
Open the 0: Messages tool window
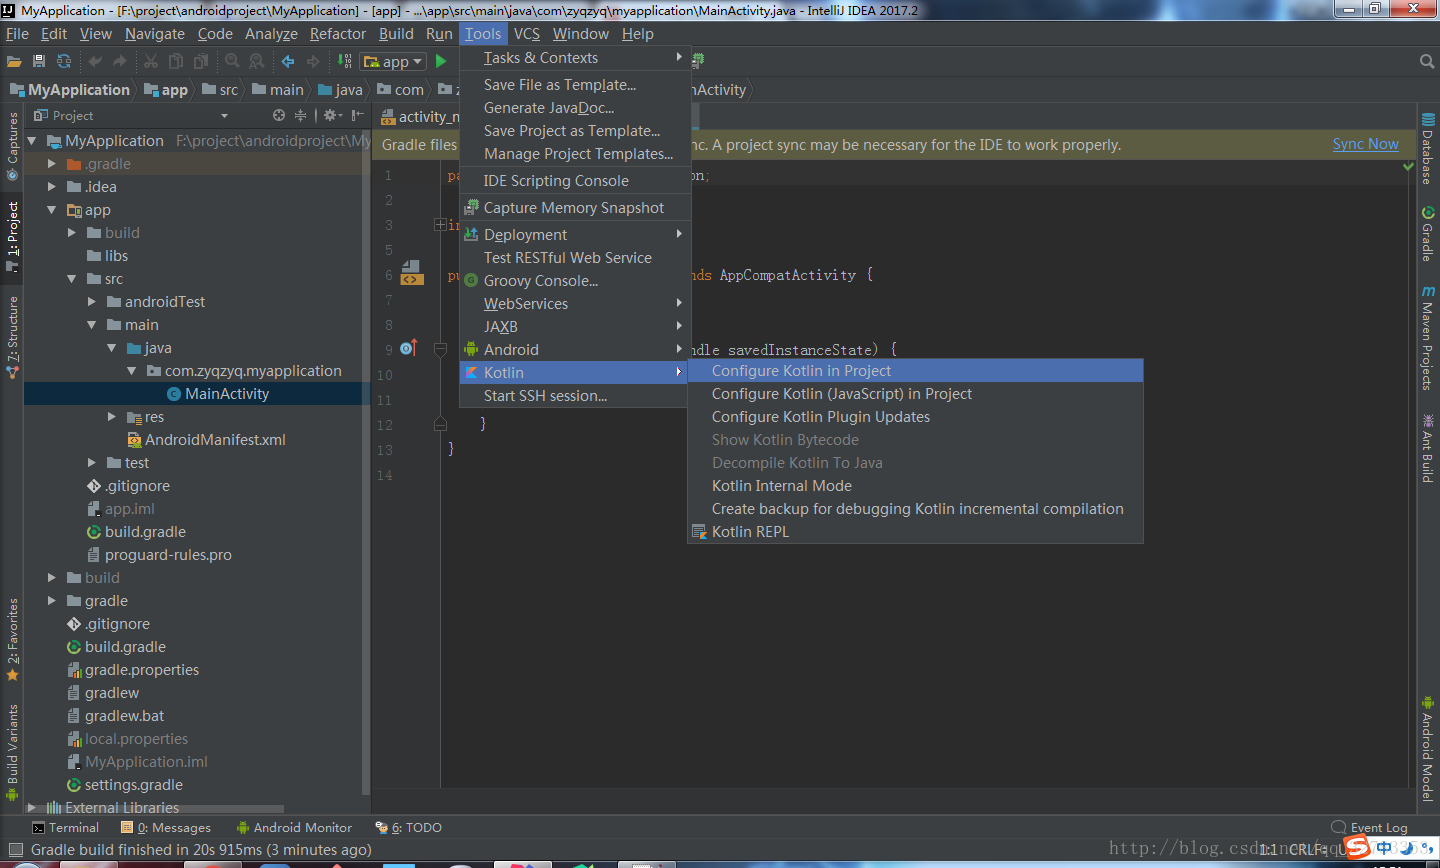point(166,828)
